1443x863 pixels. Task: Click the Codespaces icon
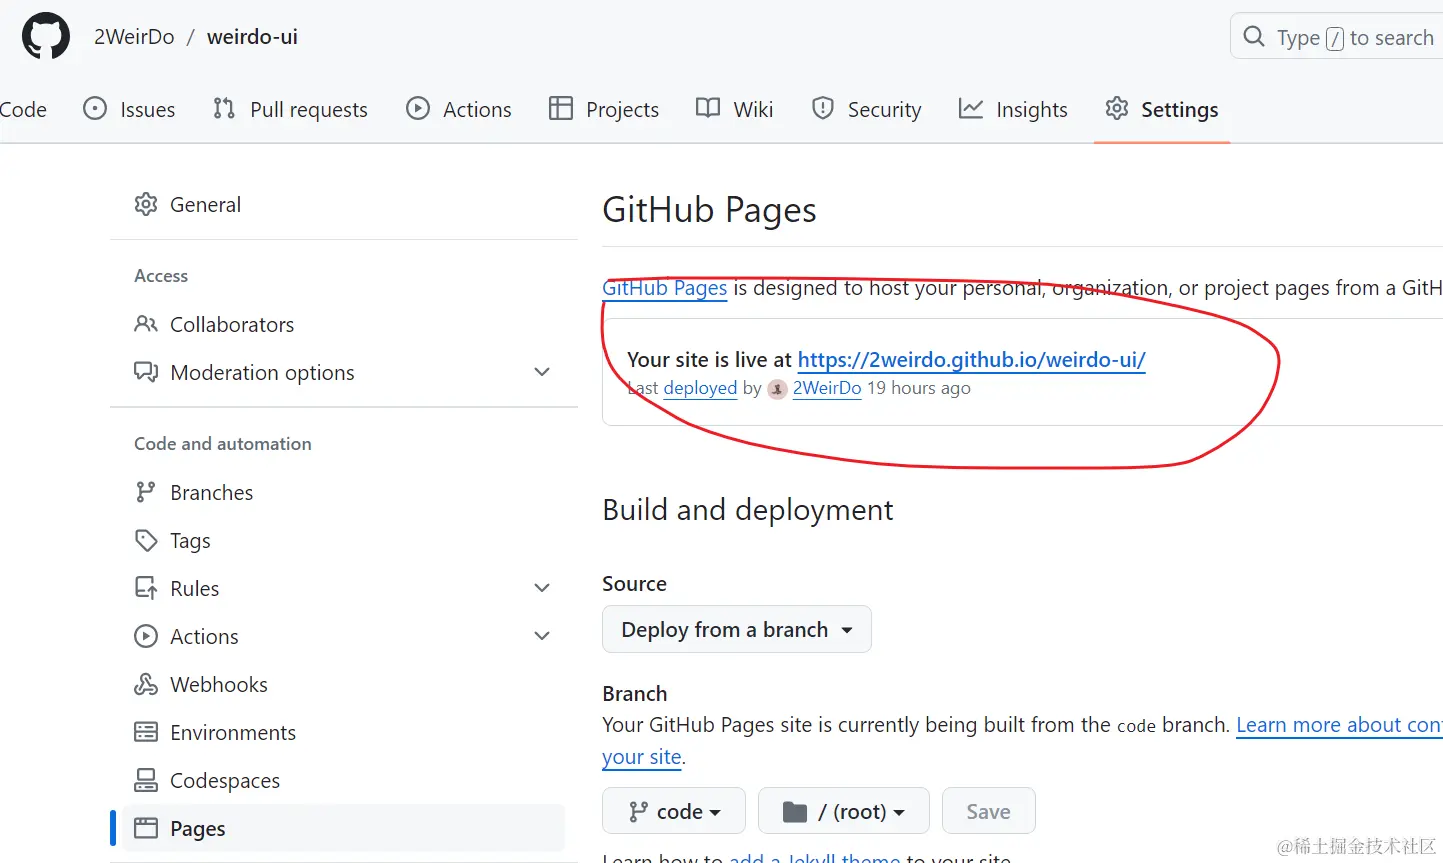point(146,780)
